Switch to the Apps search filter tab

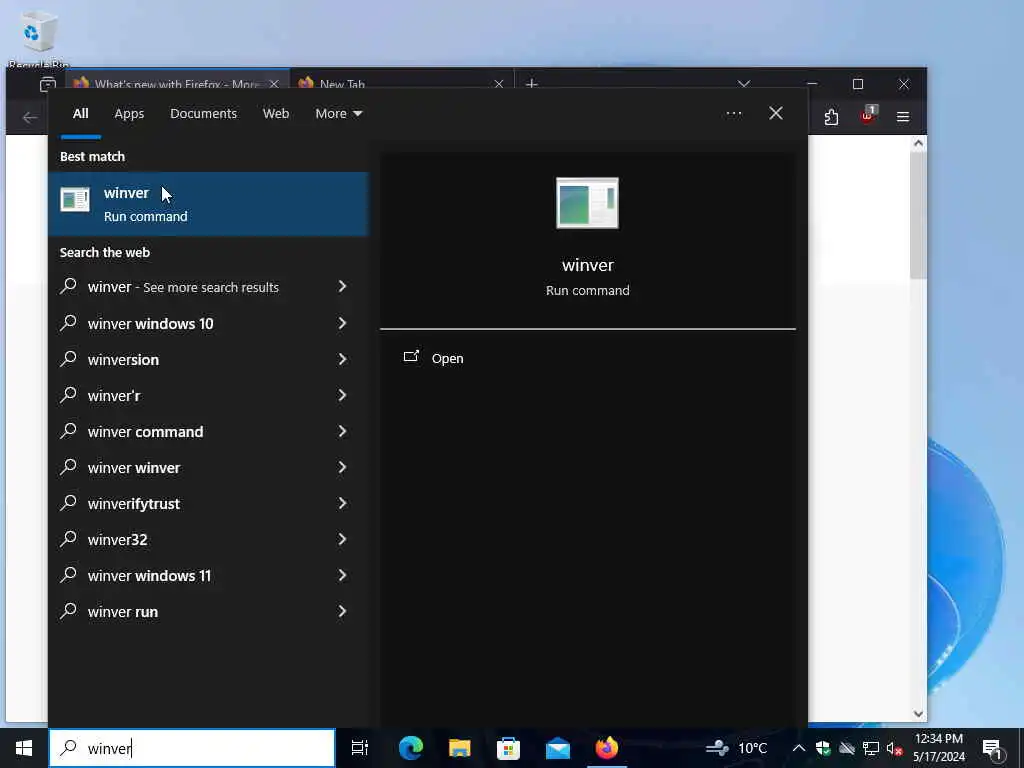coord(129,114)
